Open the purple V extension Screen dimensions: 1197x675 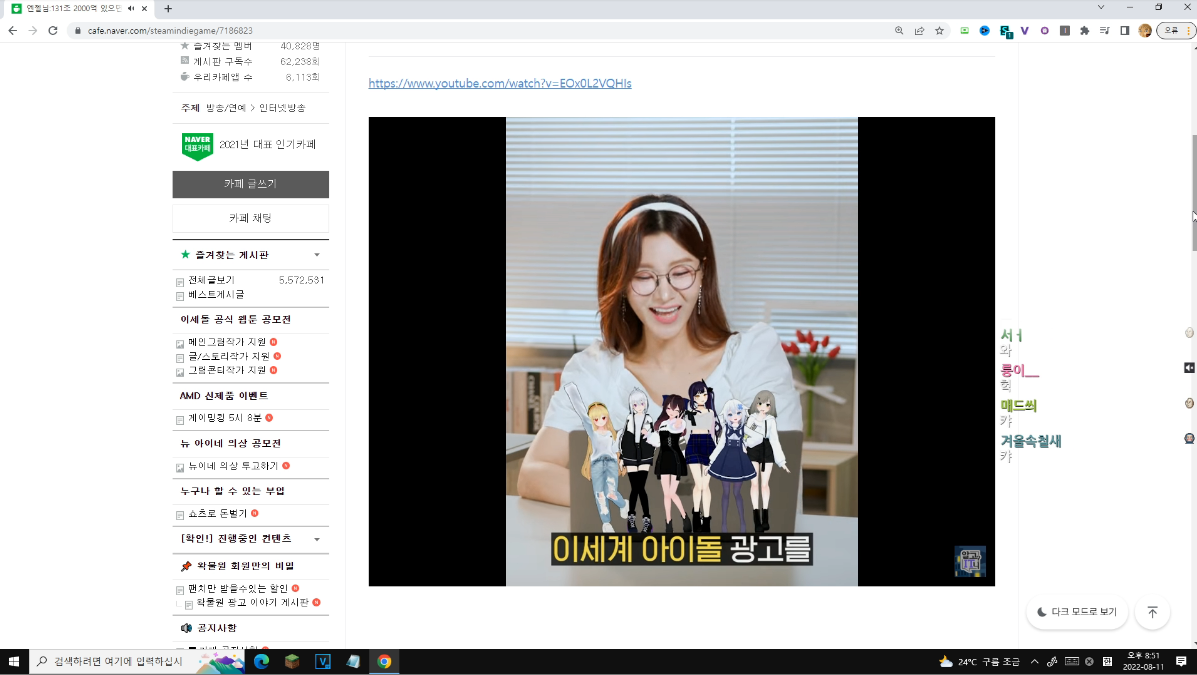pos(1024,31)
